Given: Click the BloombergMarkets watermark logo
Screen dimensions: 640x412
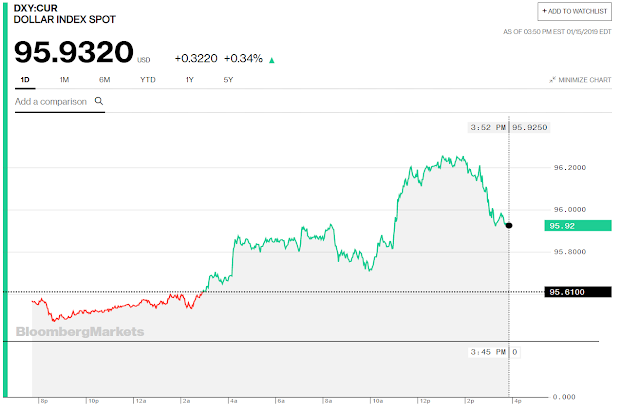Looking at the screenshot, I should click(x=80, y=332).
